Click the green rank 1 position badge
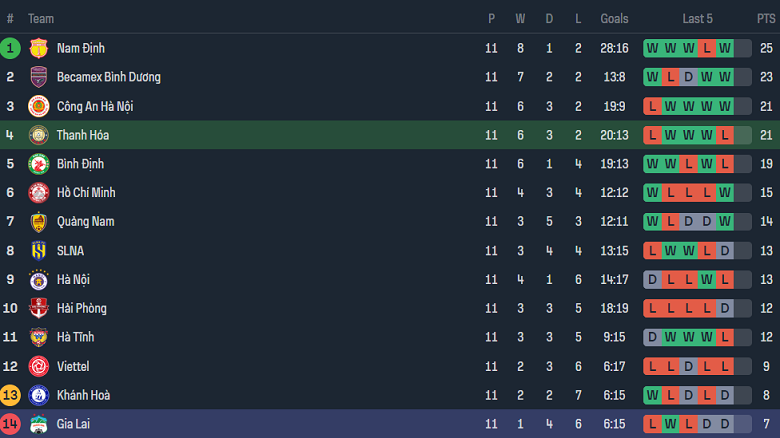Viewport: 780px width, 438px height. tap(10, 48)
